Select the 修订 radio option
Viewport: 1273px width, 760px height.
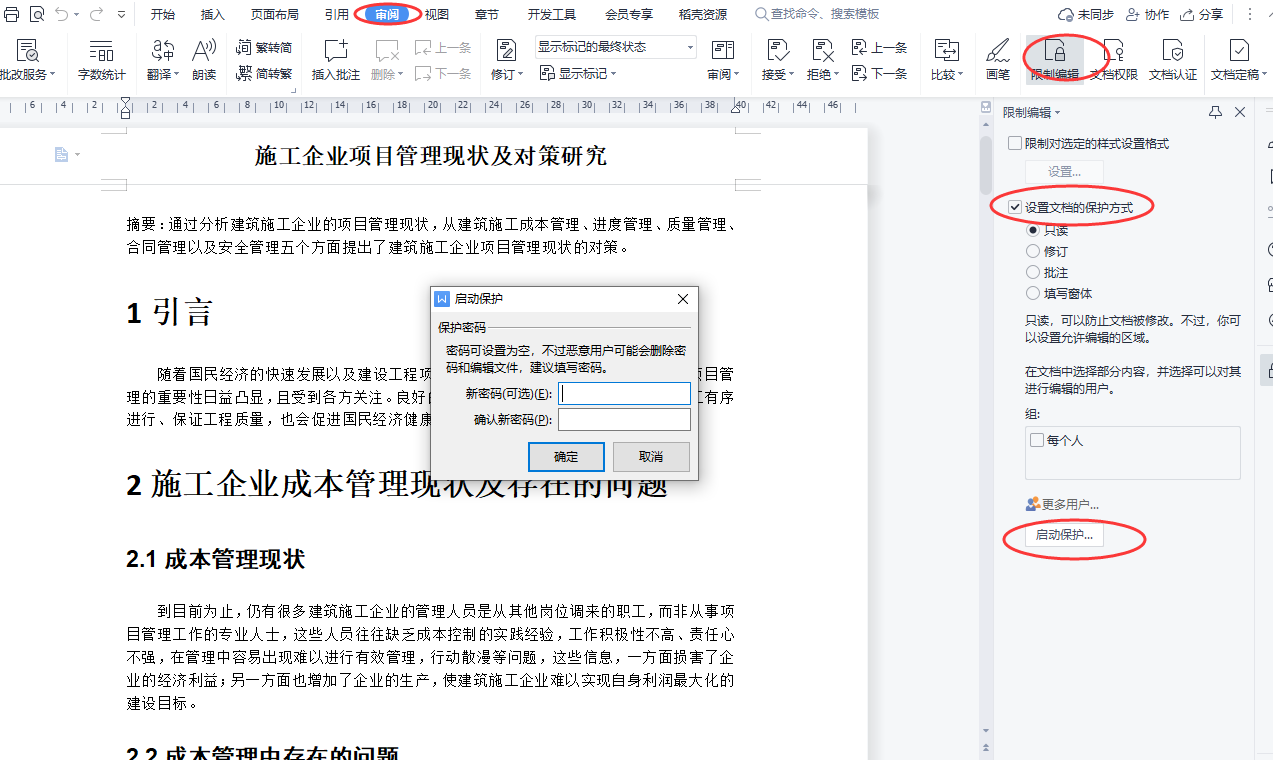coord(1033,252)
